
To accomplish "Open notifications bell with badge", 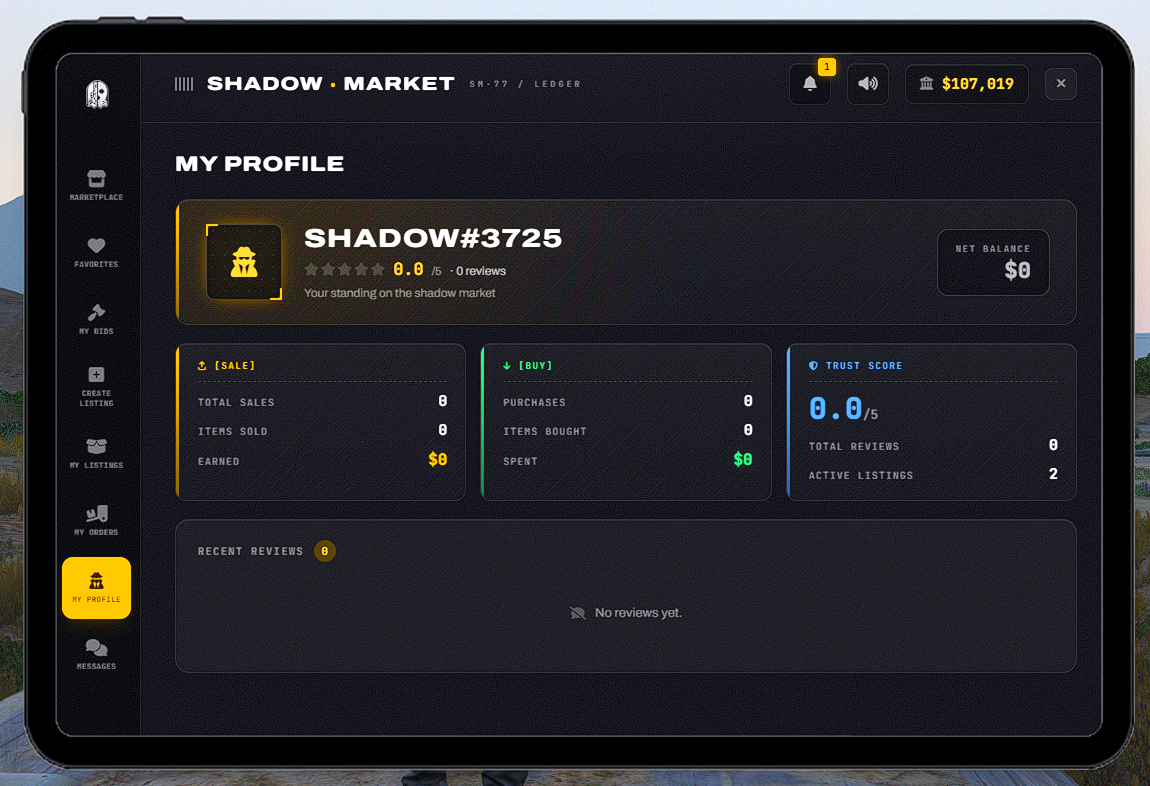I will click(x=810, y=84).
